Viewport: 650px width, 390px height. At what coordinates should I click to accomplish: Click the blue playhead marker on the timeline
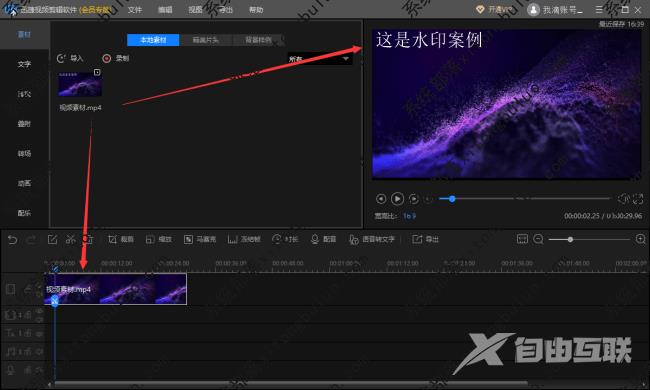[x=55, y=302]
